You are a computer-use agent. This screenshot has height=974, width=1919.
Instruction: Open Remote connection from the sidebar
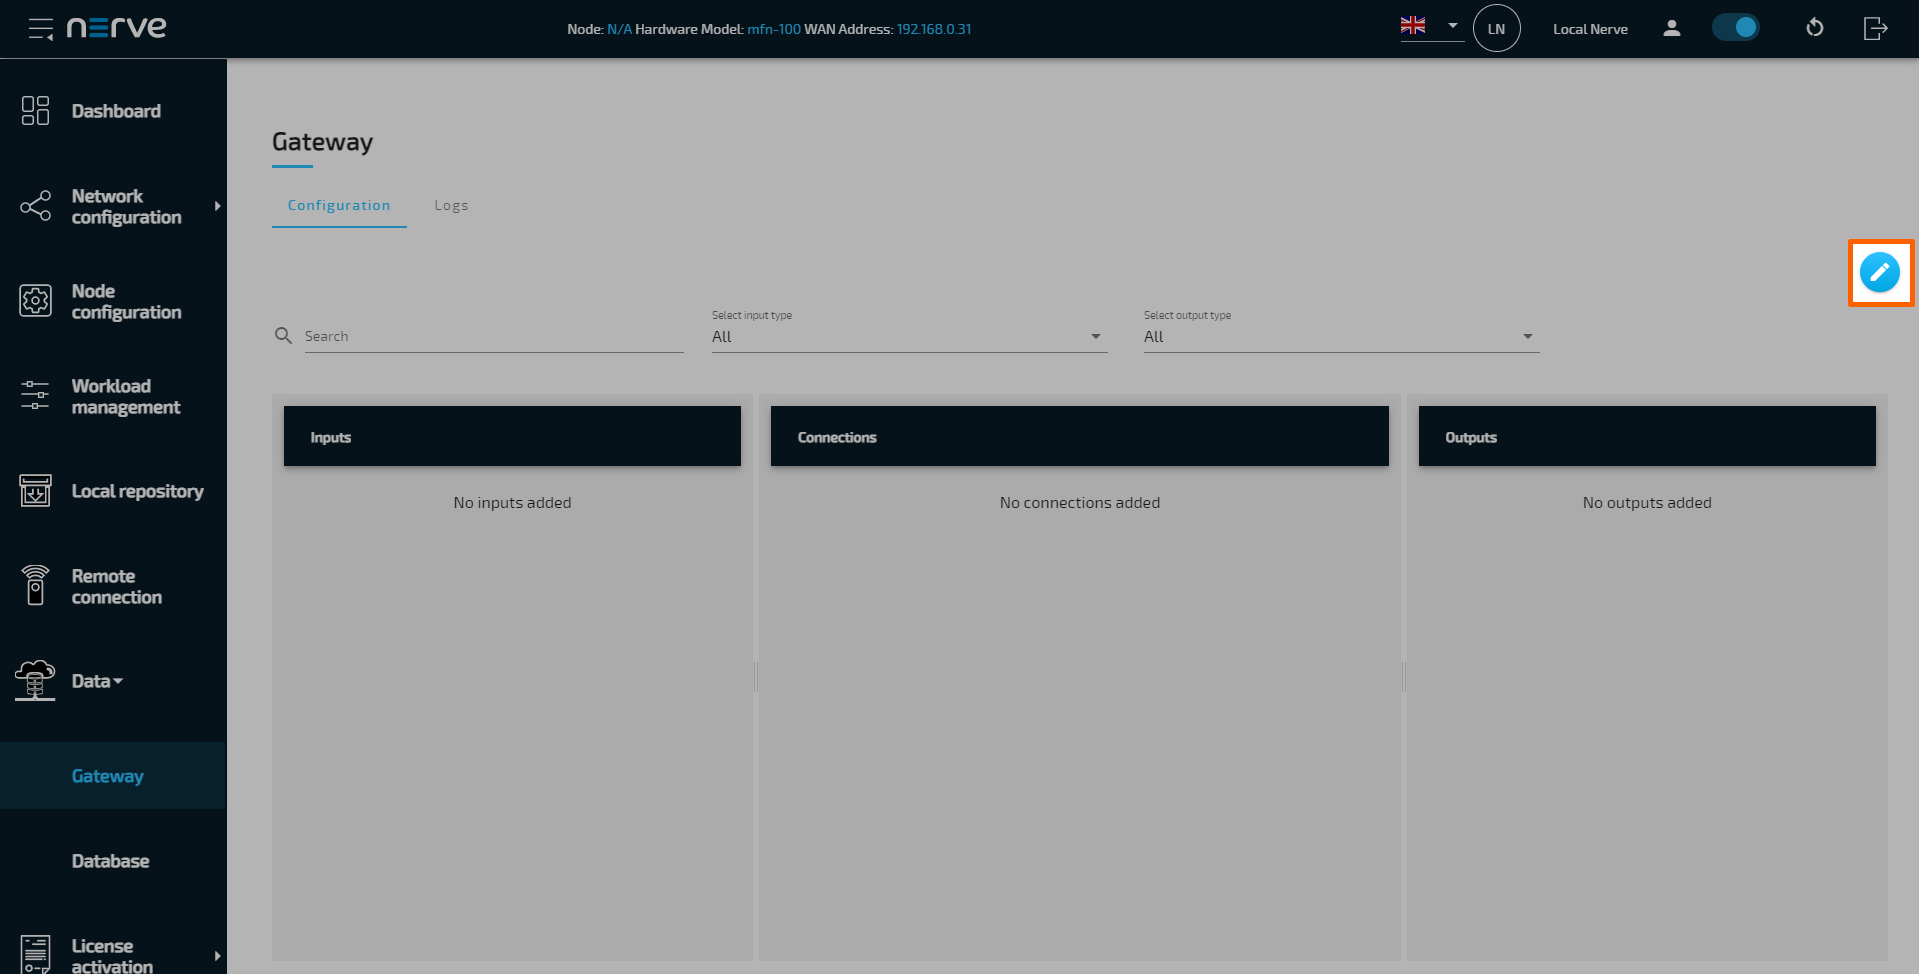(35, 586)
